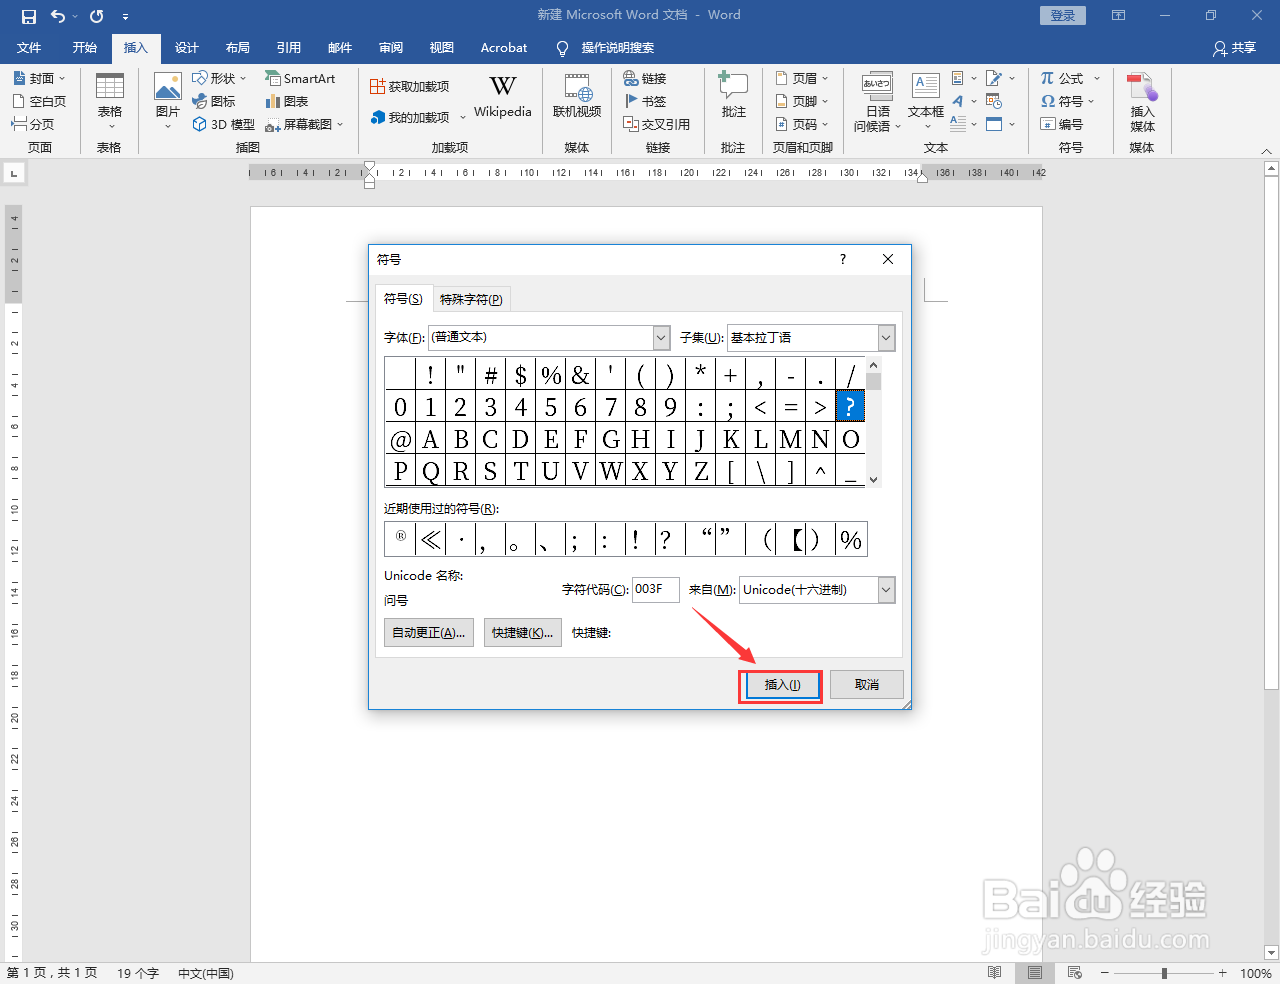This screenshot has width=1280, height=984.
Task: Open the Wikipedia add-in
Action: coord(503,98)
